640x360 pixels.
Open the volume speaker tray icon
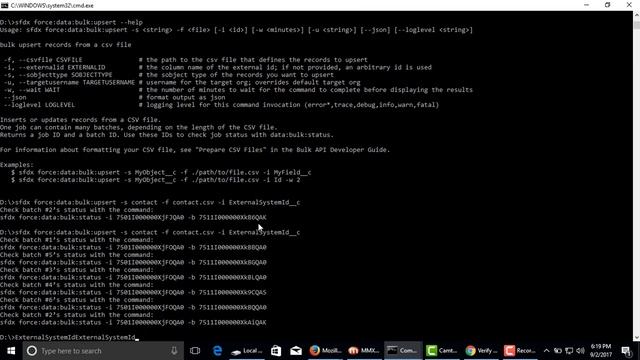click(580, 351)
